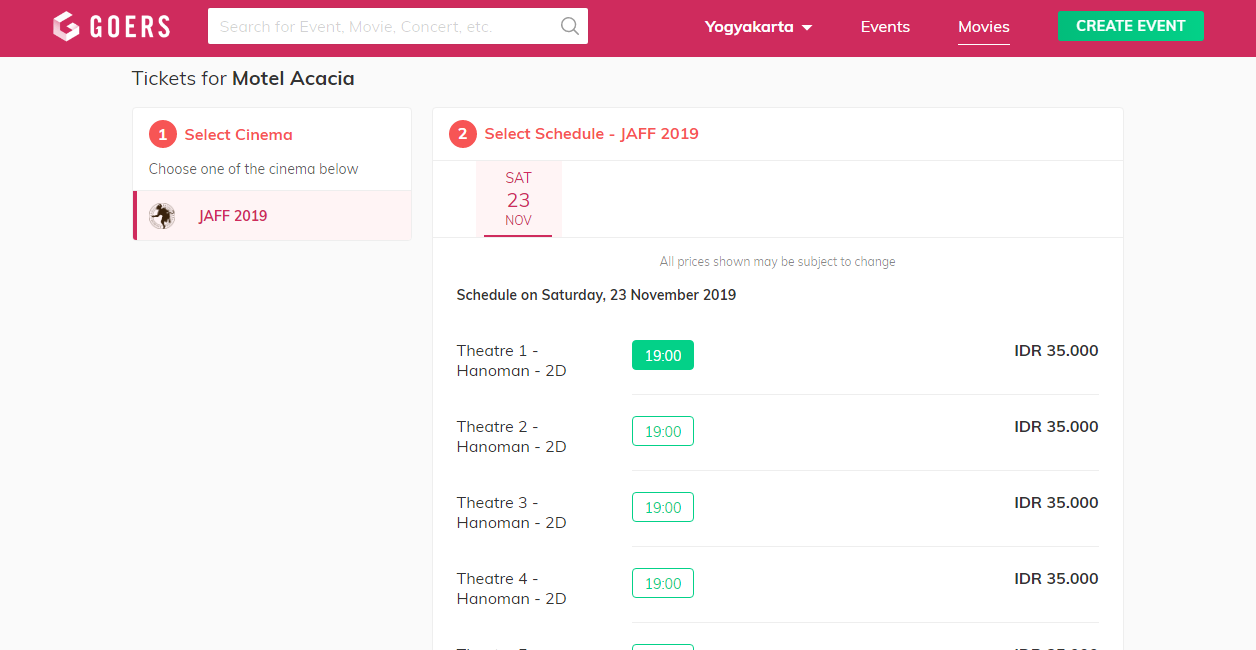Image resolution: width=1256 pixels, height=650 pixels.
Task: Click the Select Schedule - JAFF 2019 heading
Action: coord(591,134)
